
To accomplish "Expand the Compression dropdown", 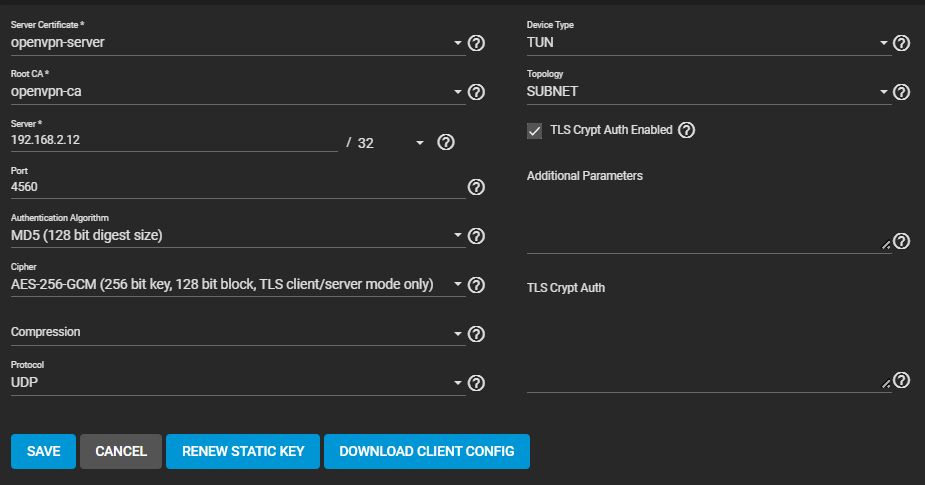I will point(235,333).
